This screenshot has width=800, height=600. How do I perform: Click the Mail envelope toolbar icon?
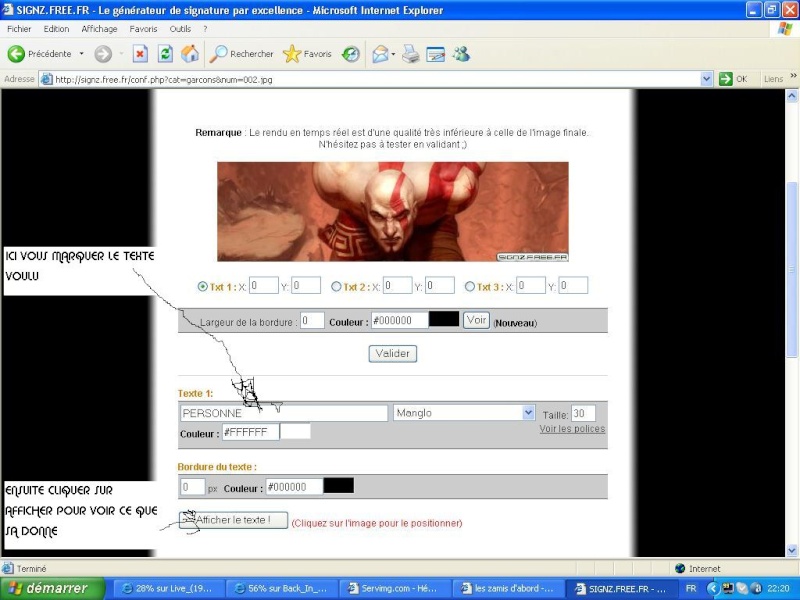380,54
